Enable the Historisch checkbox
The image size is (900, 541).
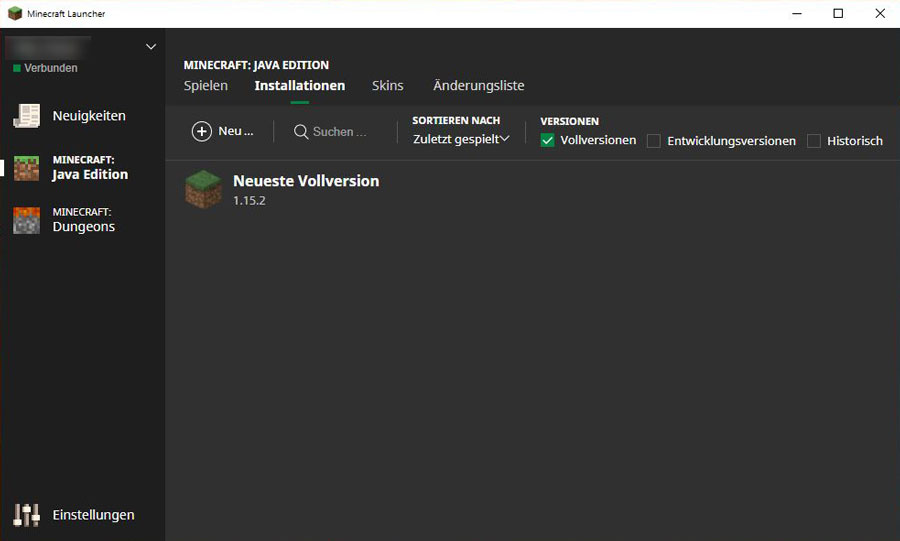pos(814,141)
